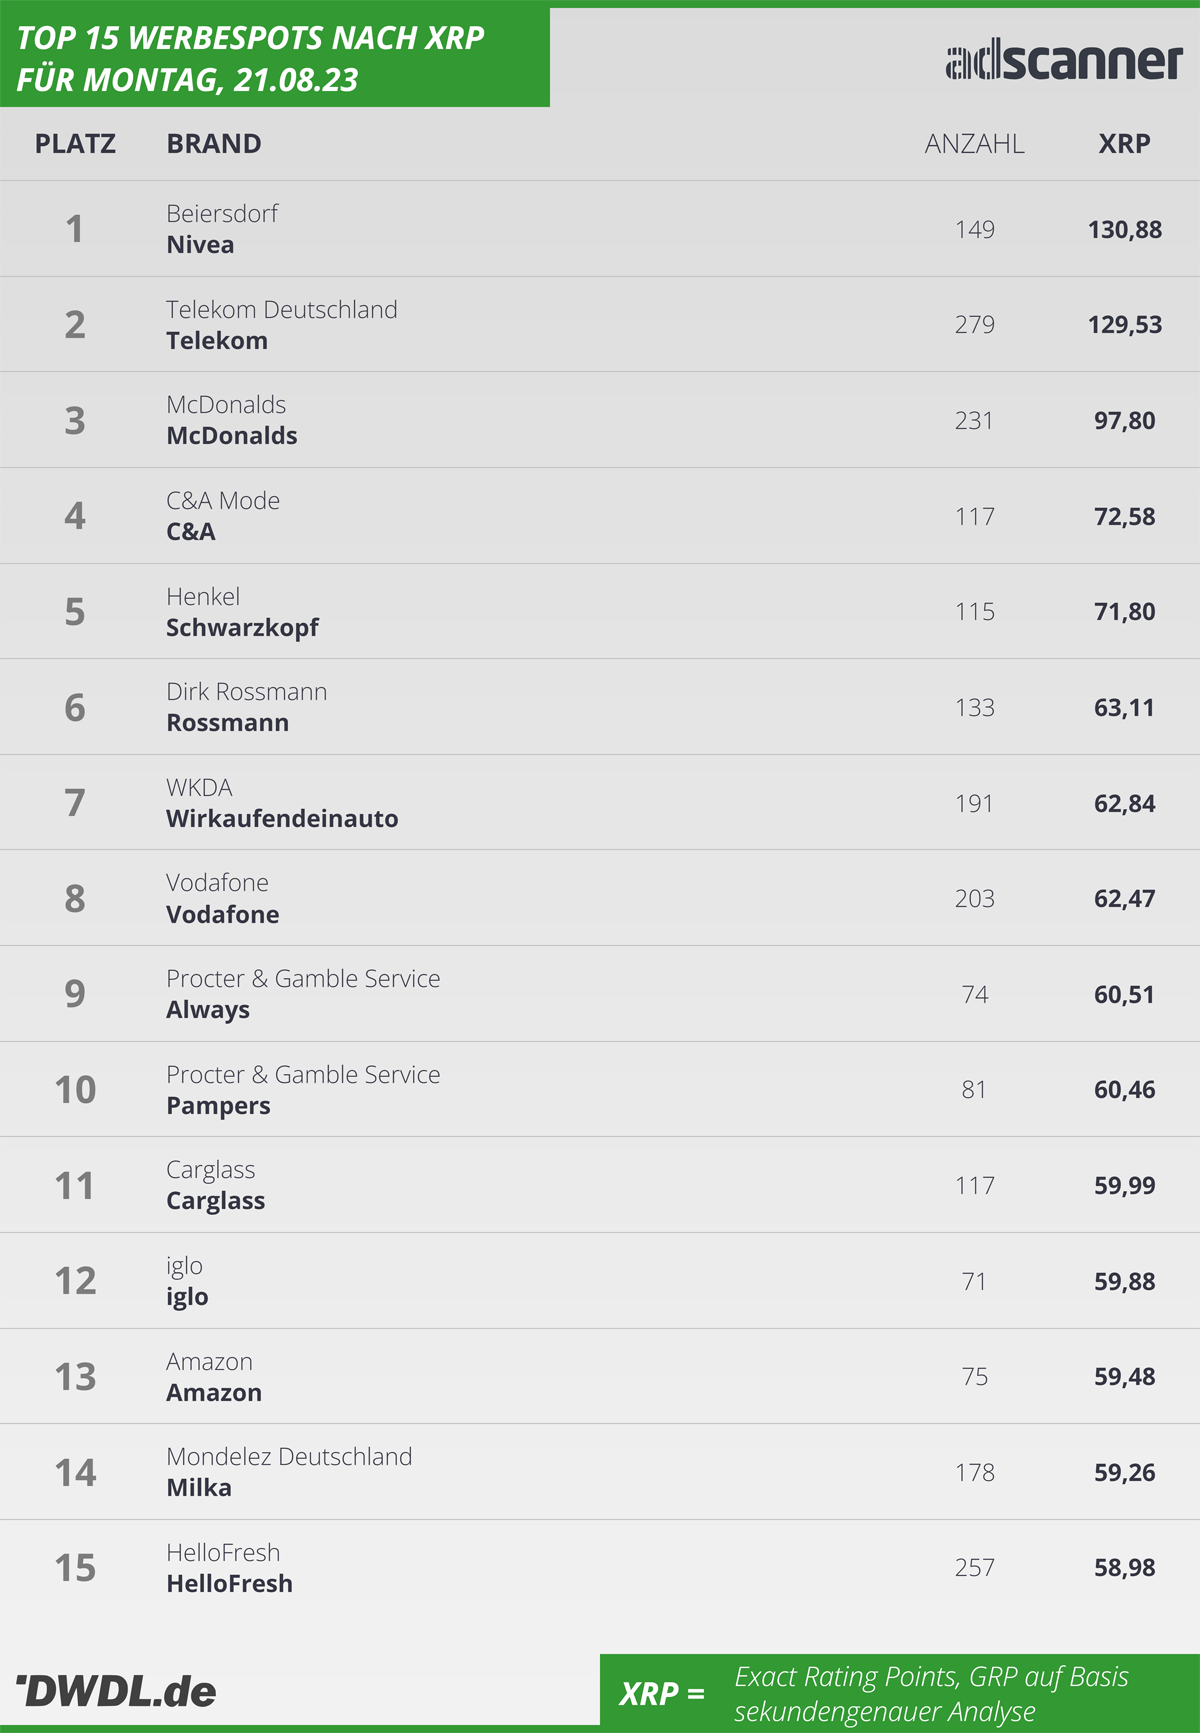Click the DWDL.de logo

pos(116,1691)
